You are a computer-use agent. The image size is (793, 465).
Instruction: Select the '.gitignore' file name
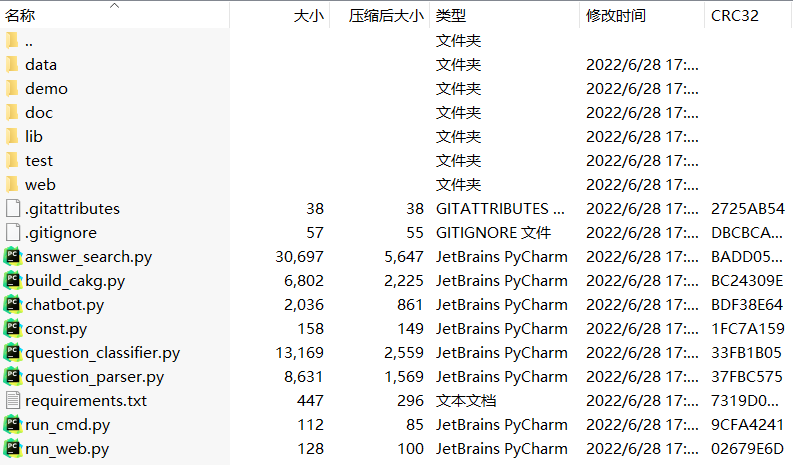coord(61,233)
